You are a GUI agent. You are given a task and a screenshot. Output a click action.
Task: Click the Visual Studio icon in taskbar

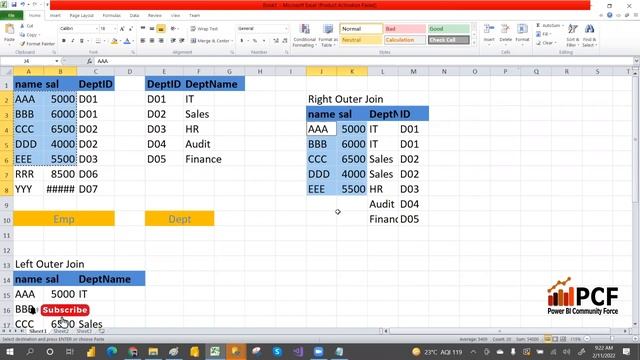[298, 351]
